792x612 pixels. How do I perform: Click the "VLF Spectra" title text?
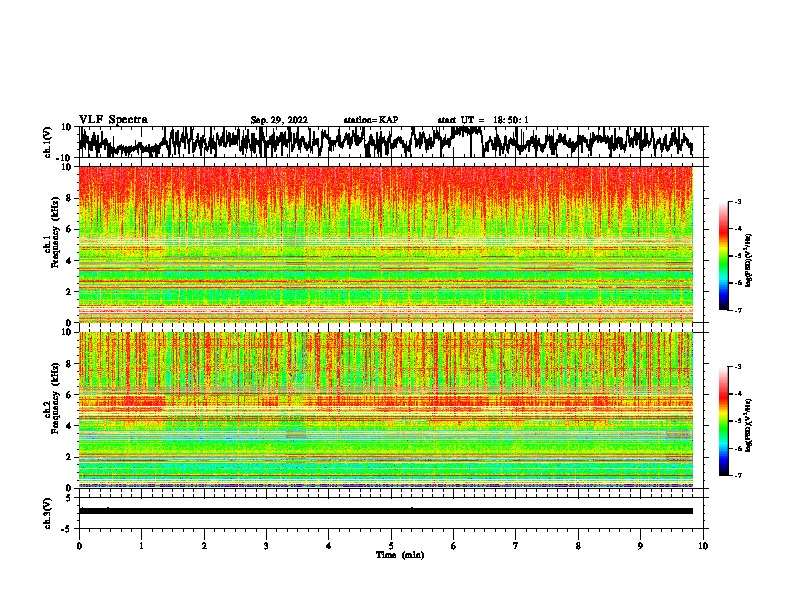coord(113,120)
